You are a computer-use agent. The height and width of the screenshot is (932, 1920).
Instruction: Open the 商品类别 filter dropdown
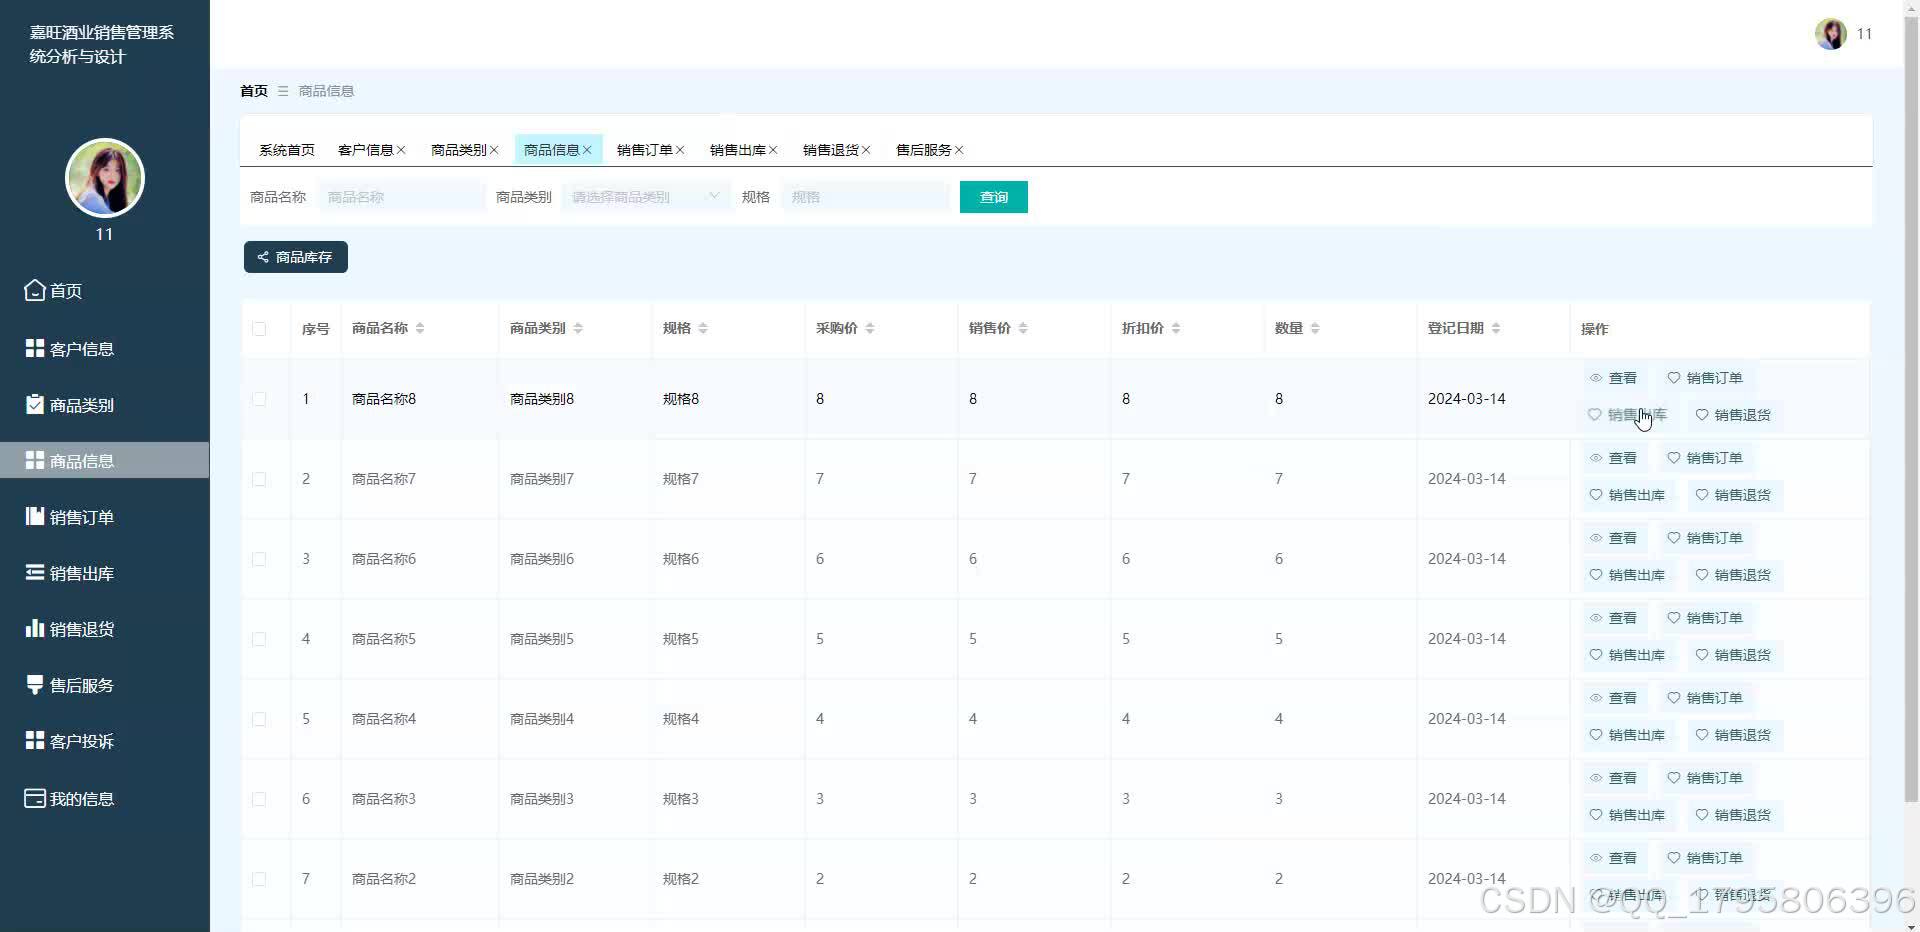pyautogui.click(x=646, y=197)
